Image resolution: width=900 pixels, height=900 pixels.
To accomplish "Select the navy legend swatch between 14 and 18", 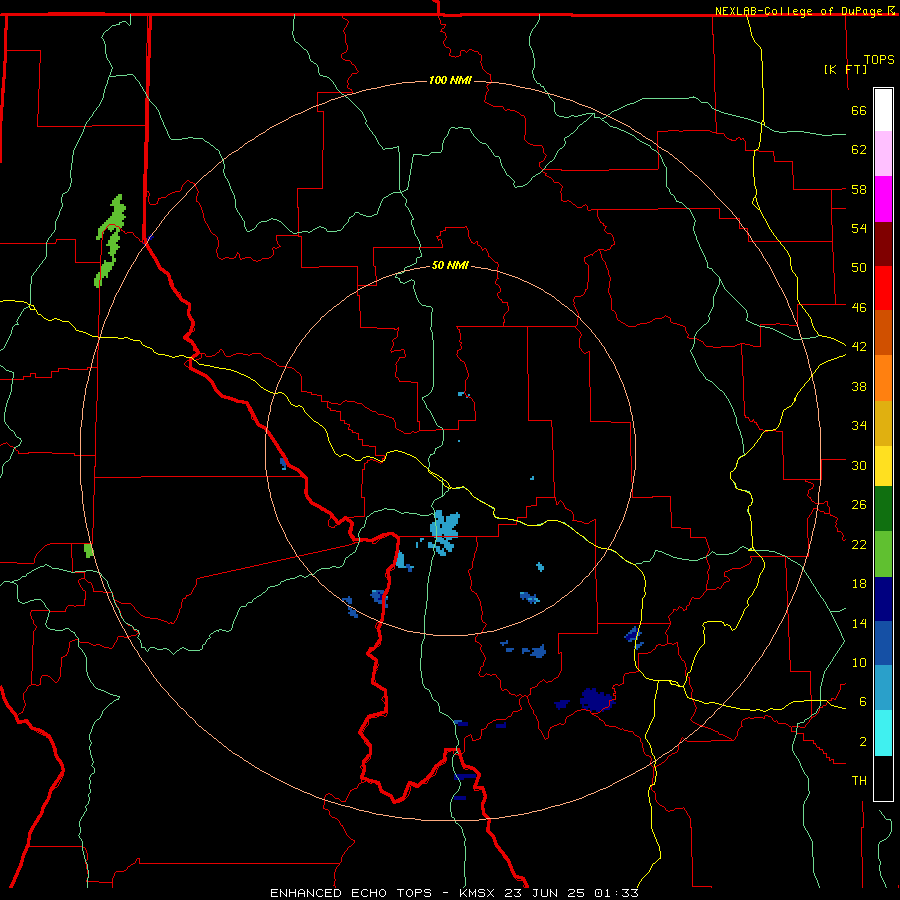I will (x=883, y=599).
